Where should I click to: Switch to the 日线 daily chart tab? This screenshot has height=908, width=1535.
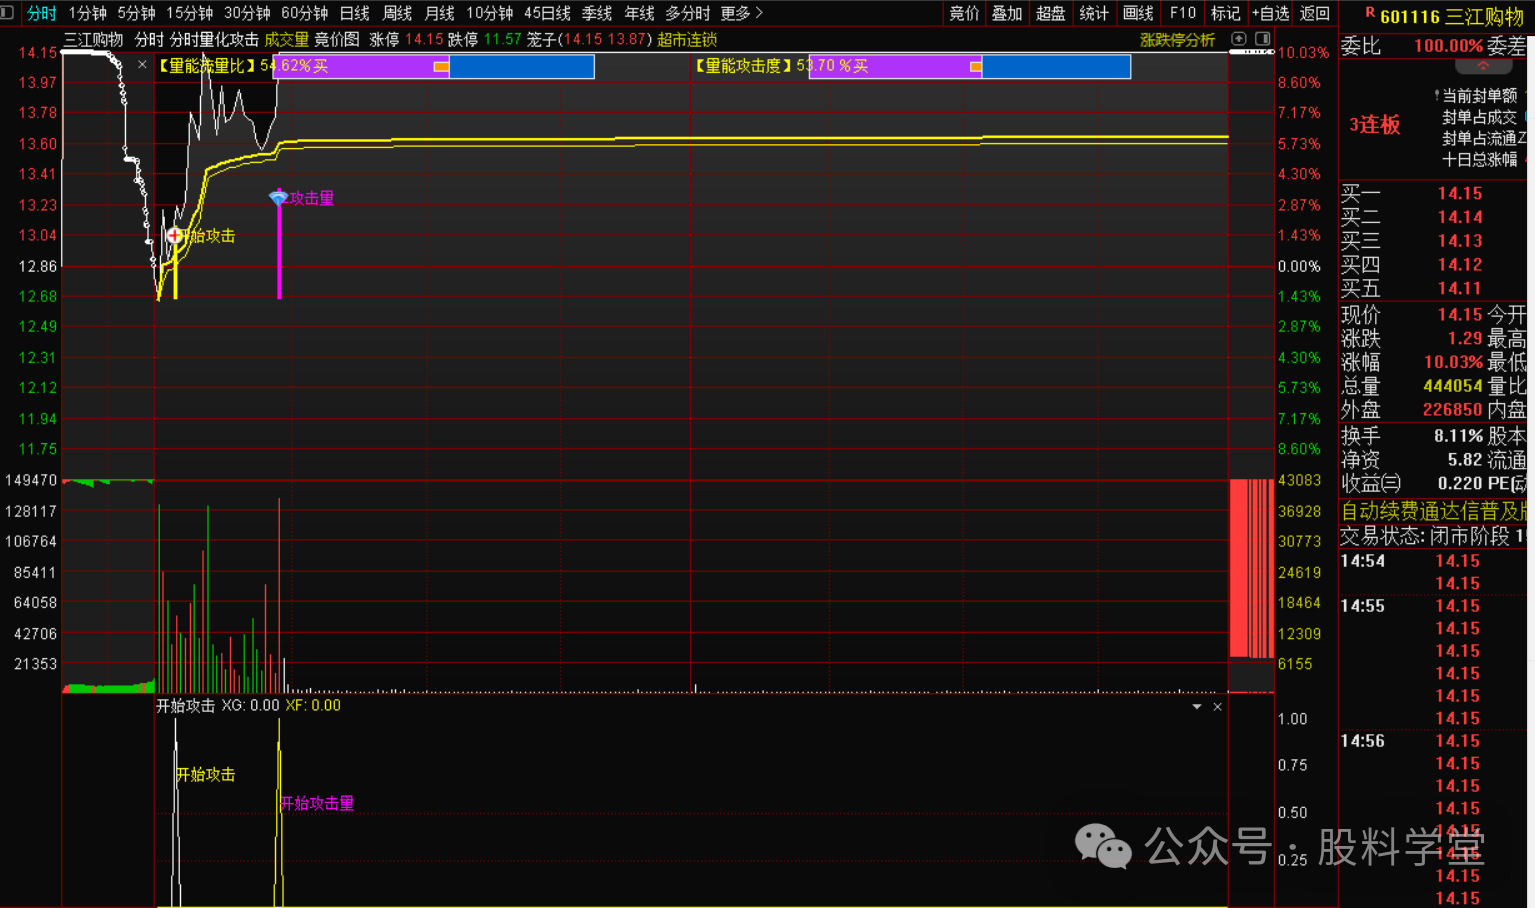click(355, 13)
